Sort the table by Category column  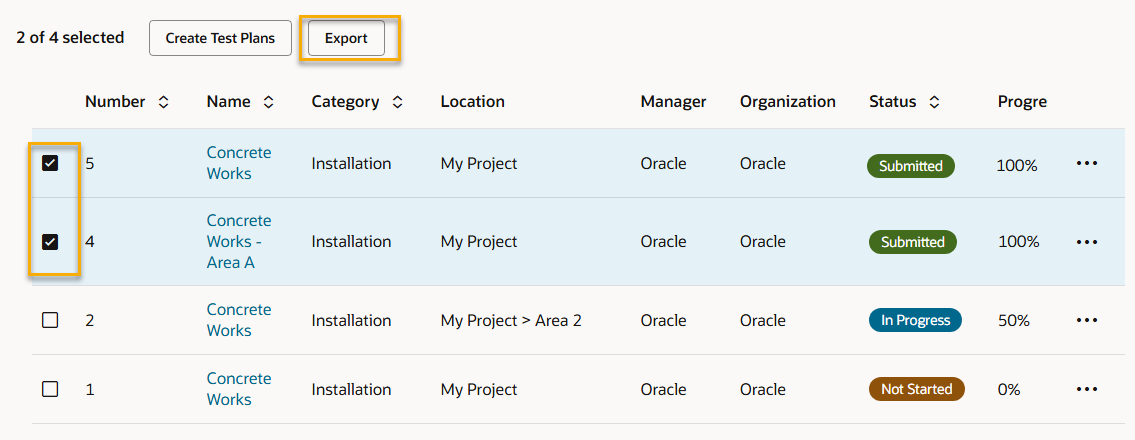point(397,102)
